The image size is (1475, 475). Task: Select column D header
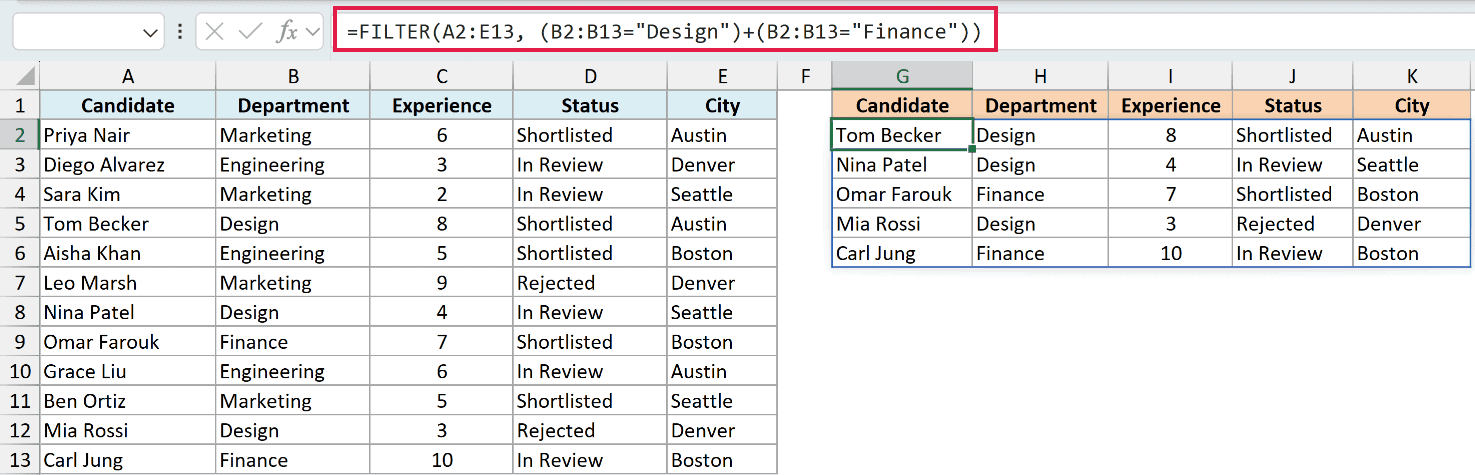coord(590,76)
